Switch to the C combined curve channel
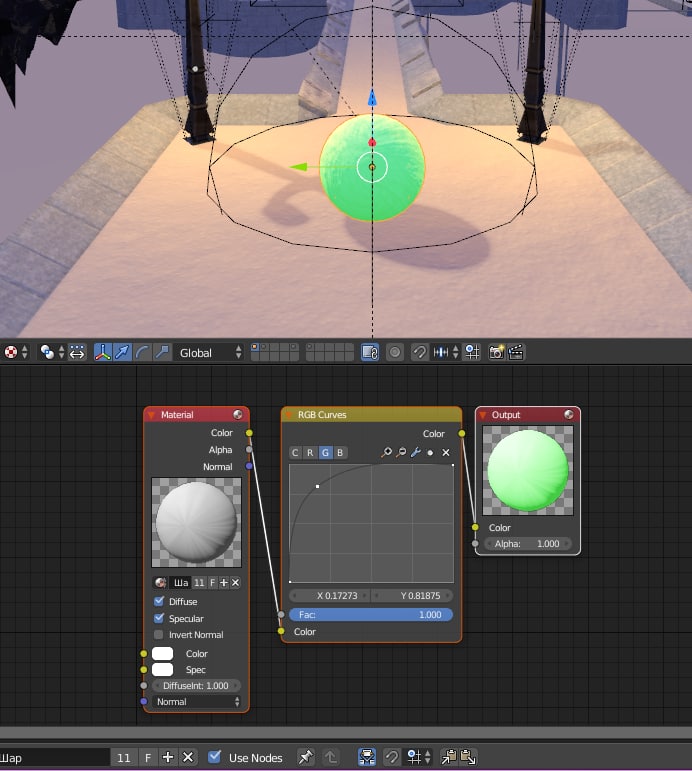The width and height of the screenshot is (692, 771). (x=295, y=452)
